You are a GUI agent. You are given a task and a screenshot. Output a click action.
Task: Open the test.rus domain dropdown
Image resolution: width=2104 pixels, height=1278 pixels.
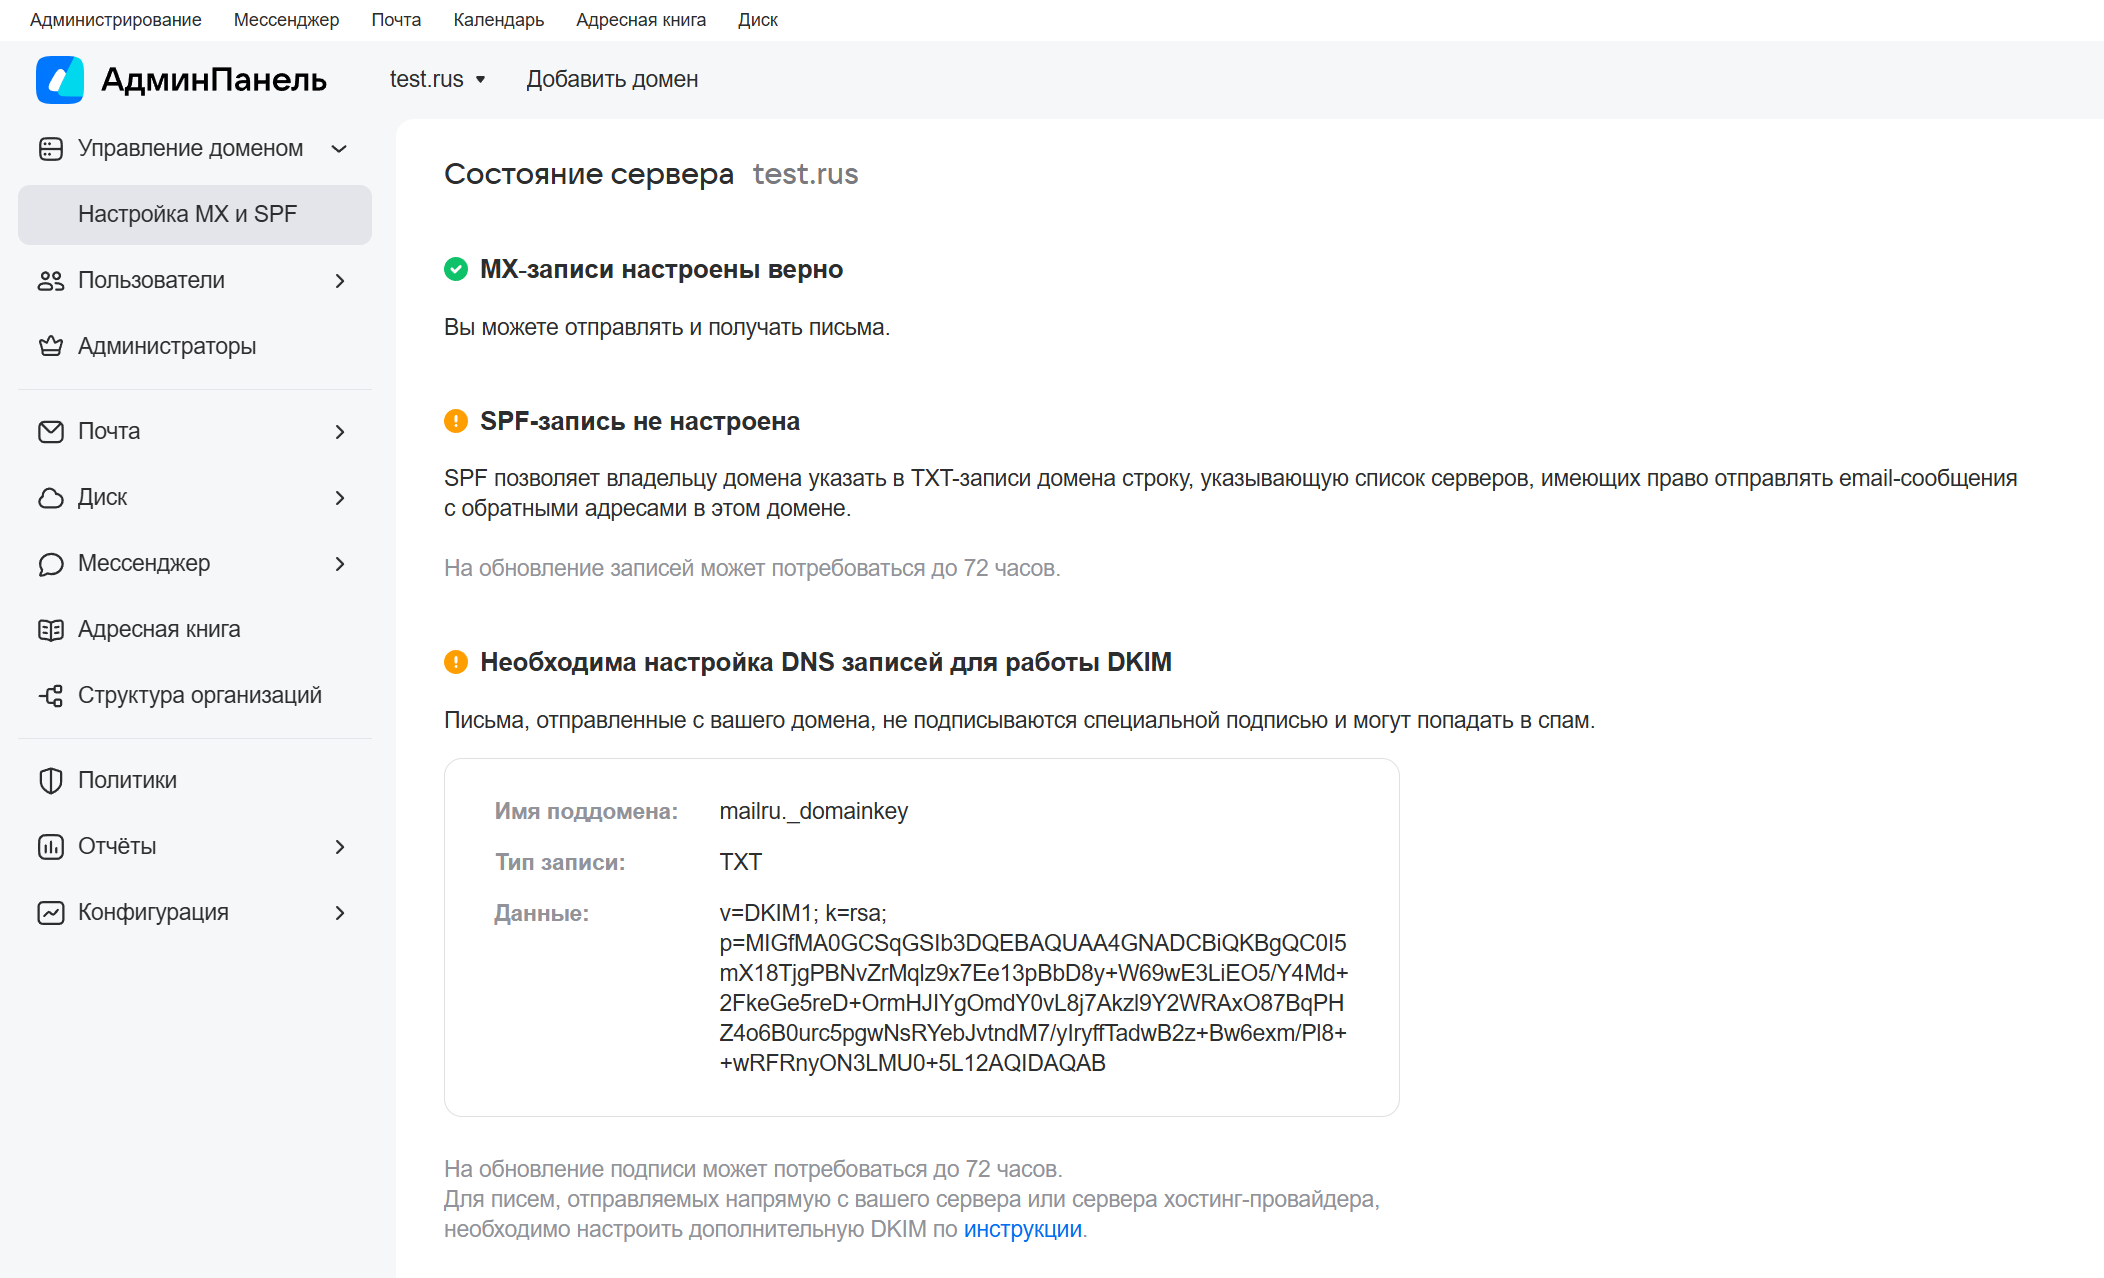click(438, 80)
